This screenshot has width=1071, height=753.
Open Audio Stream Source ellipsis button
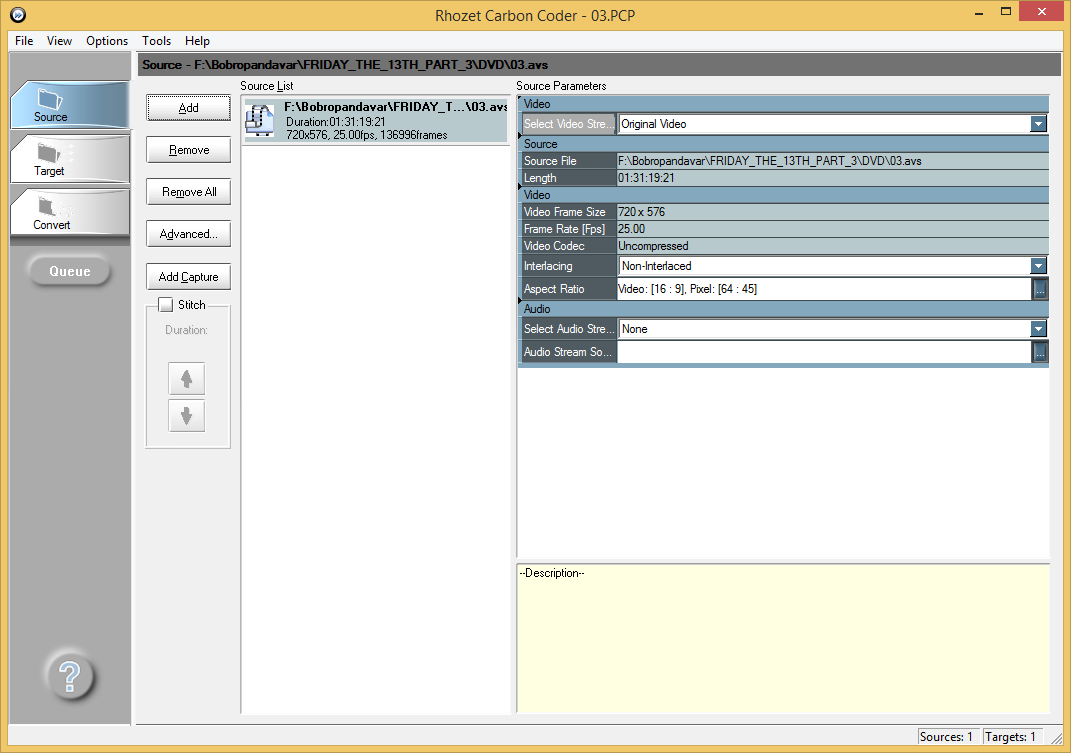click(x=1039, y=352)
